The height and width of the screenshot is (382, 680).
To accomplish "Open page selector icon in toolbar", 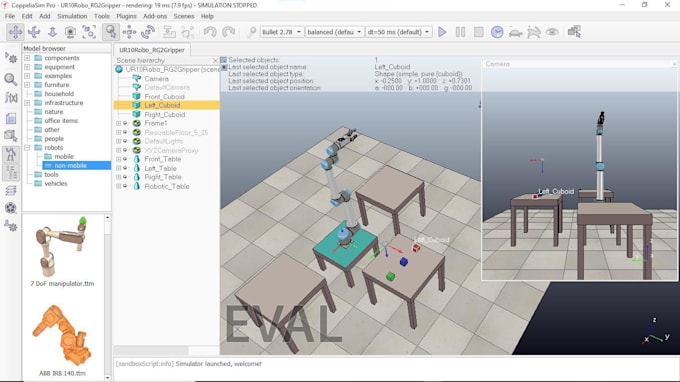I will click(x=574, y=32).
